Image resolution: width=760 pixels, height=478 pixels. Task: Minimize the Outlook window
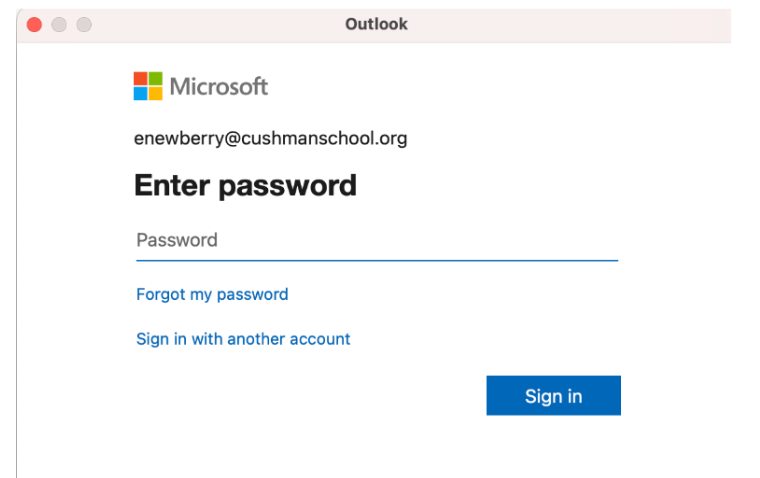(x=59, y=24)
